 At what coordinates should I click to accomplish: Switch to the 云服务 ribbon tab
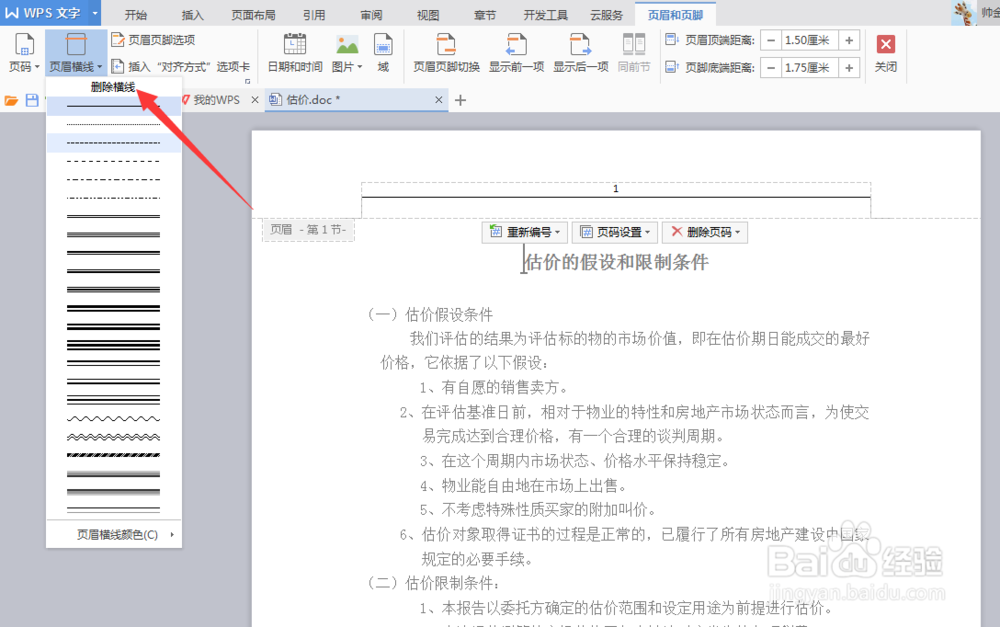tap(606, 15)
